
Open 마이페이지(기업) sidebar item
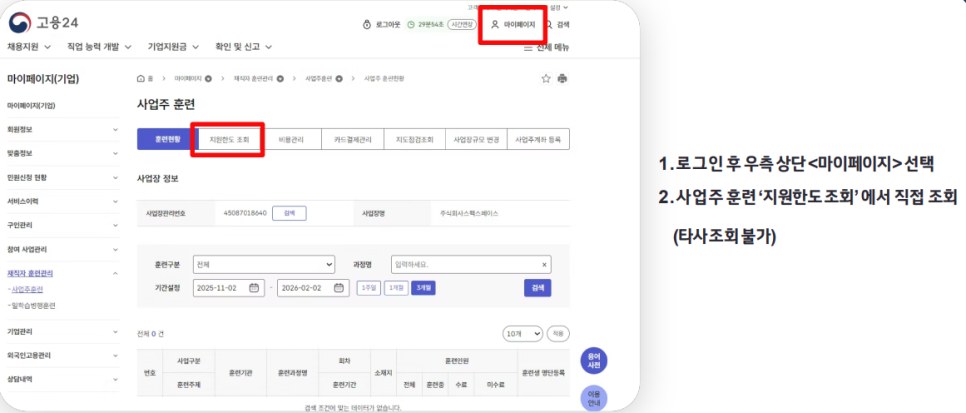(31, 106)
